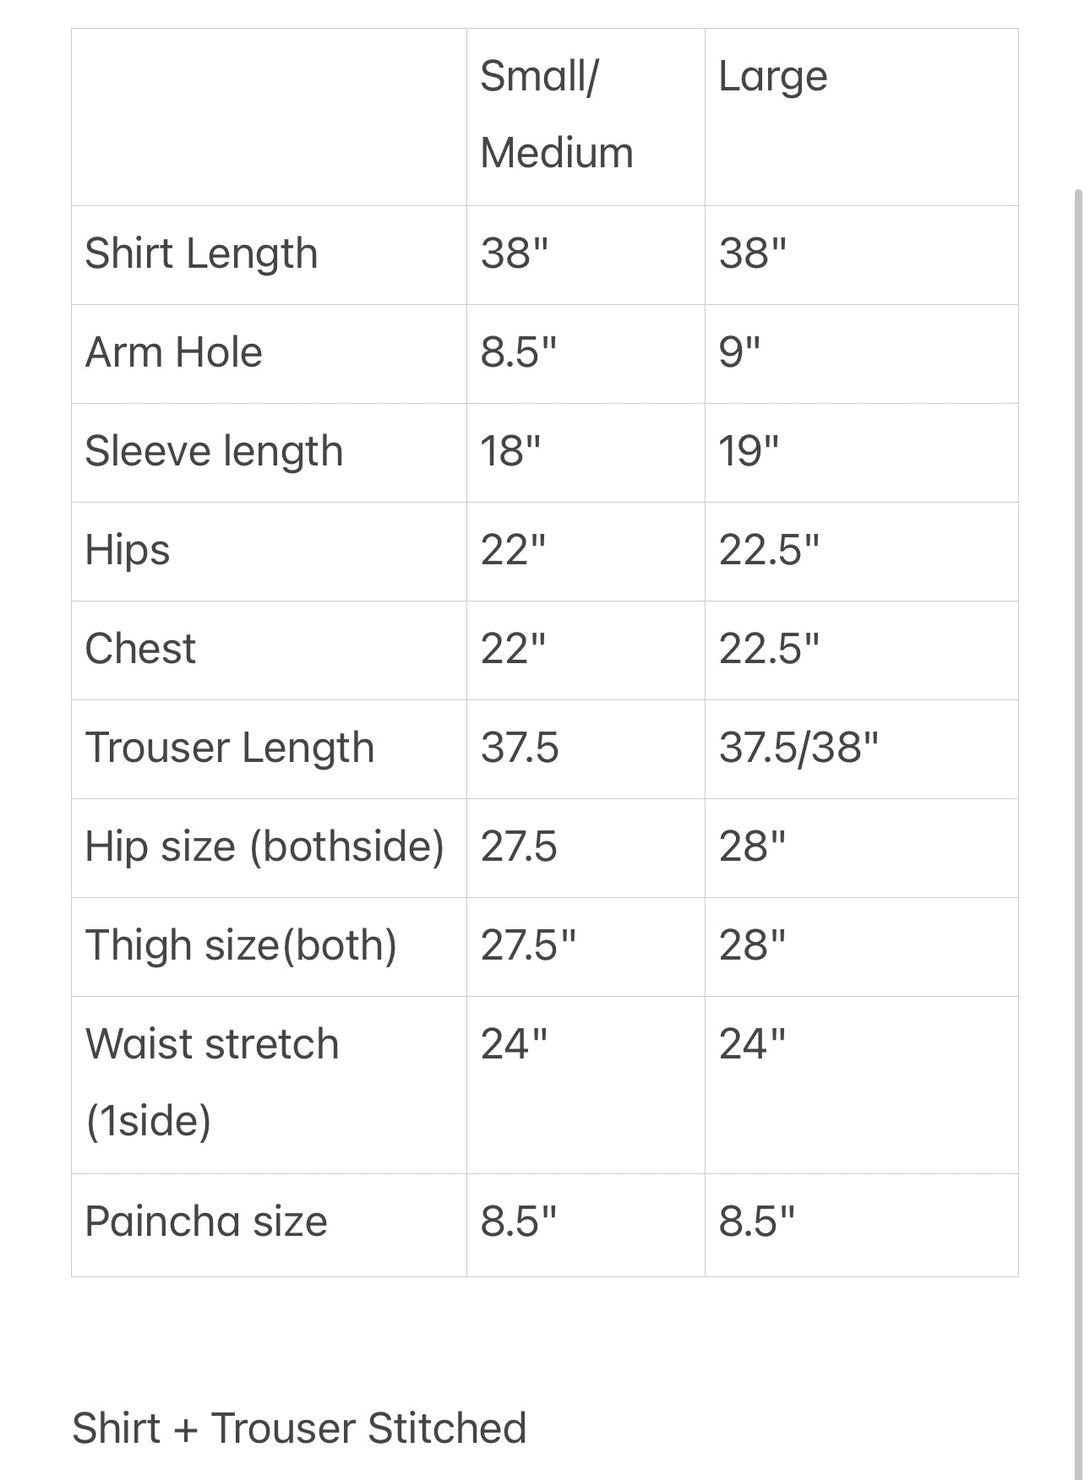The height and width of the screenshot is (1480, 1090).
Task: Click the Thigh size(both) label
Action: click(241, 946)
